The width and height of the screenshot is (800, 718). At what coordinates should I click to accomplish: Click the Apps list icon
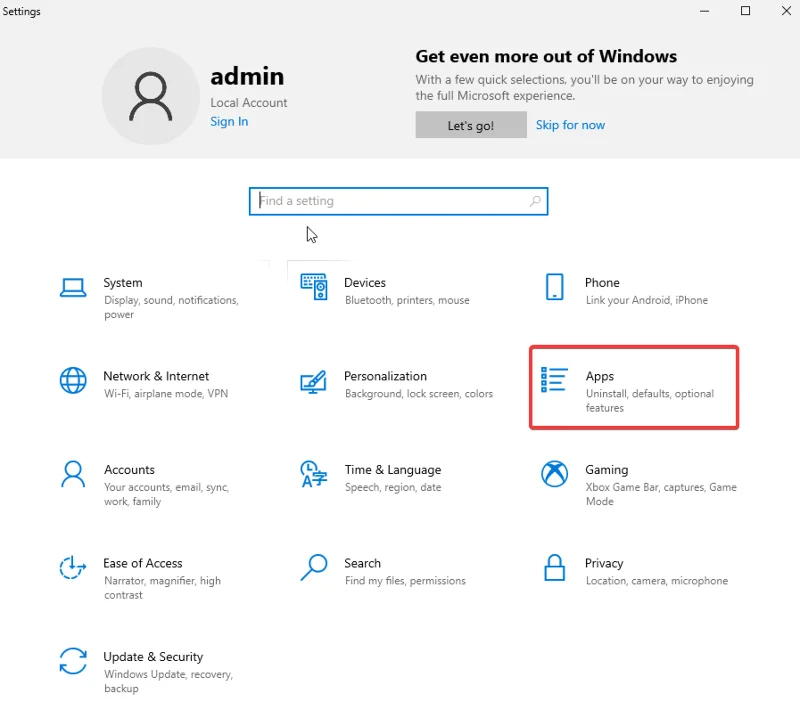554,380
